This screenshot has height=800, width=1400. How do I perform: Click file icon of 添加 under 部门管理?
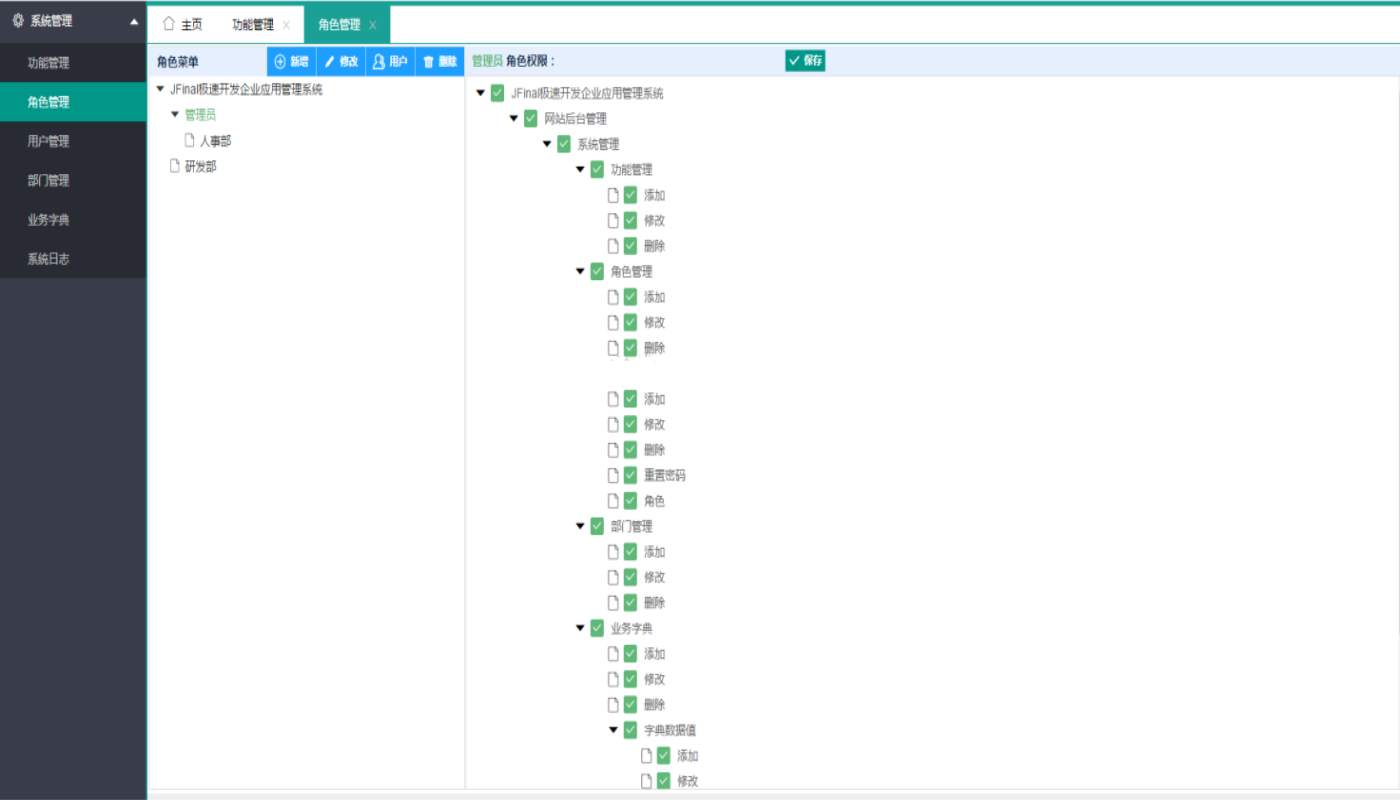click(614, 552)
